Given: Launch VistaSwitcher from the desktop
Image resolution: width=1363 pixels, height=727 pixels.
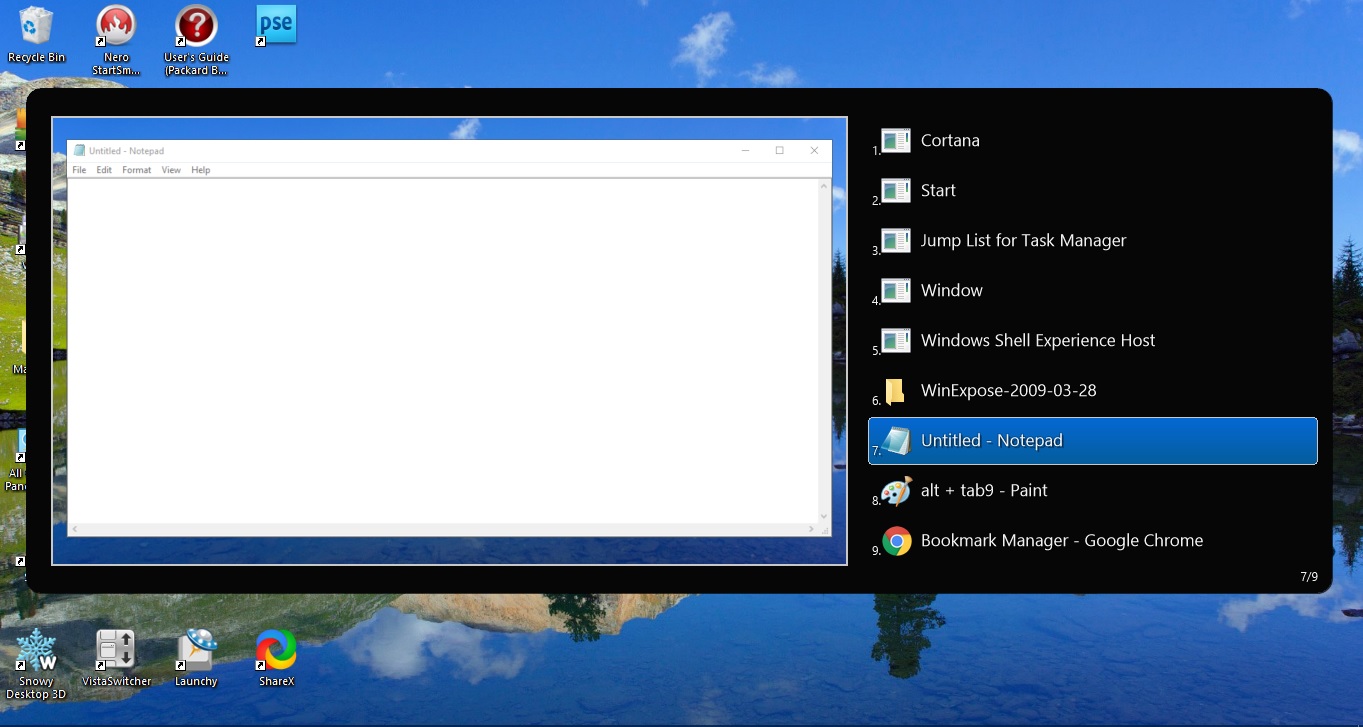Looking at the screenshot, I should tap(116, 650).
